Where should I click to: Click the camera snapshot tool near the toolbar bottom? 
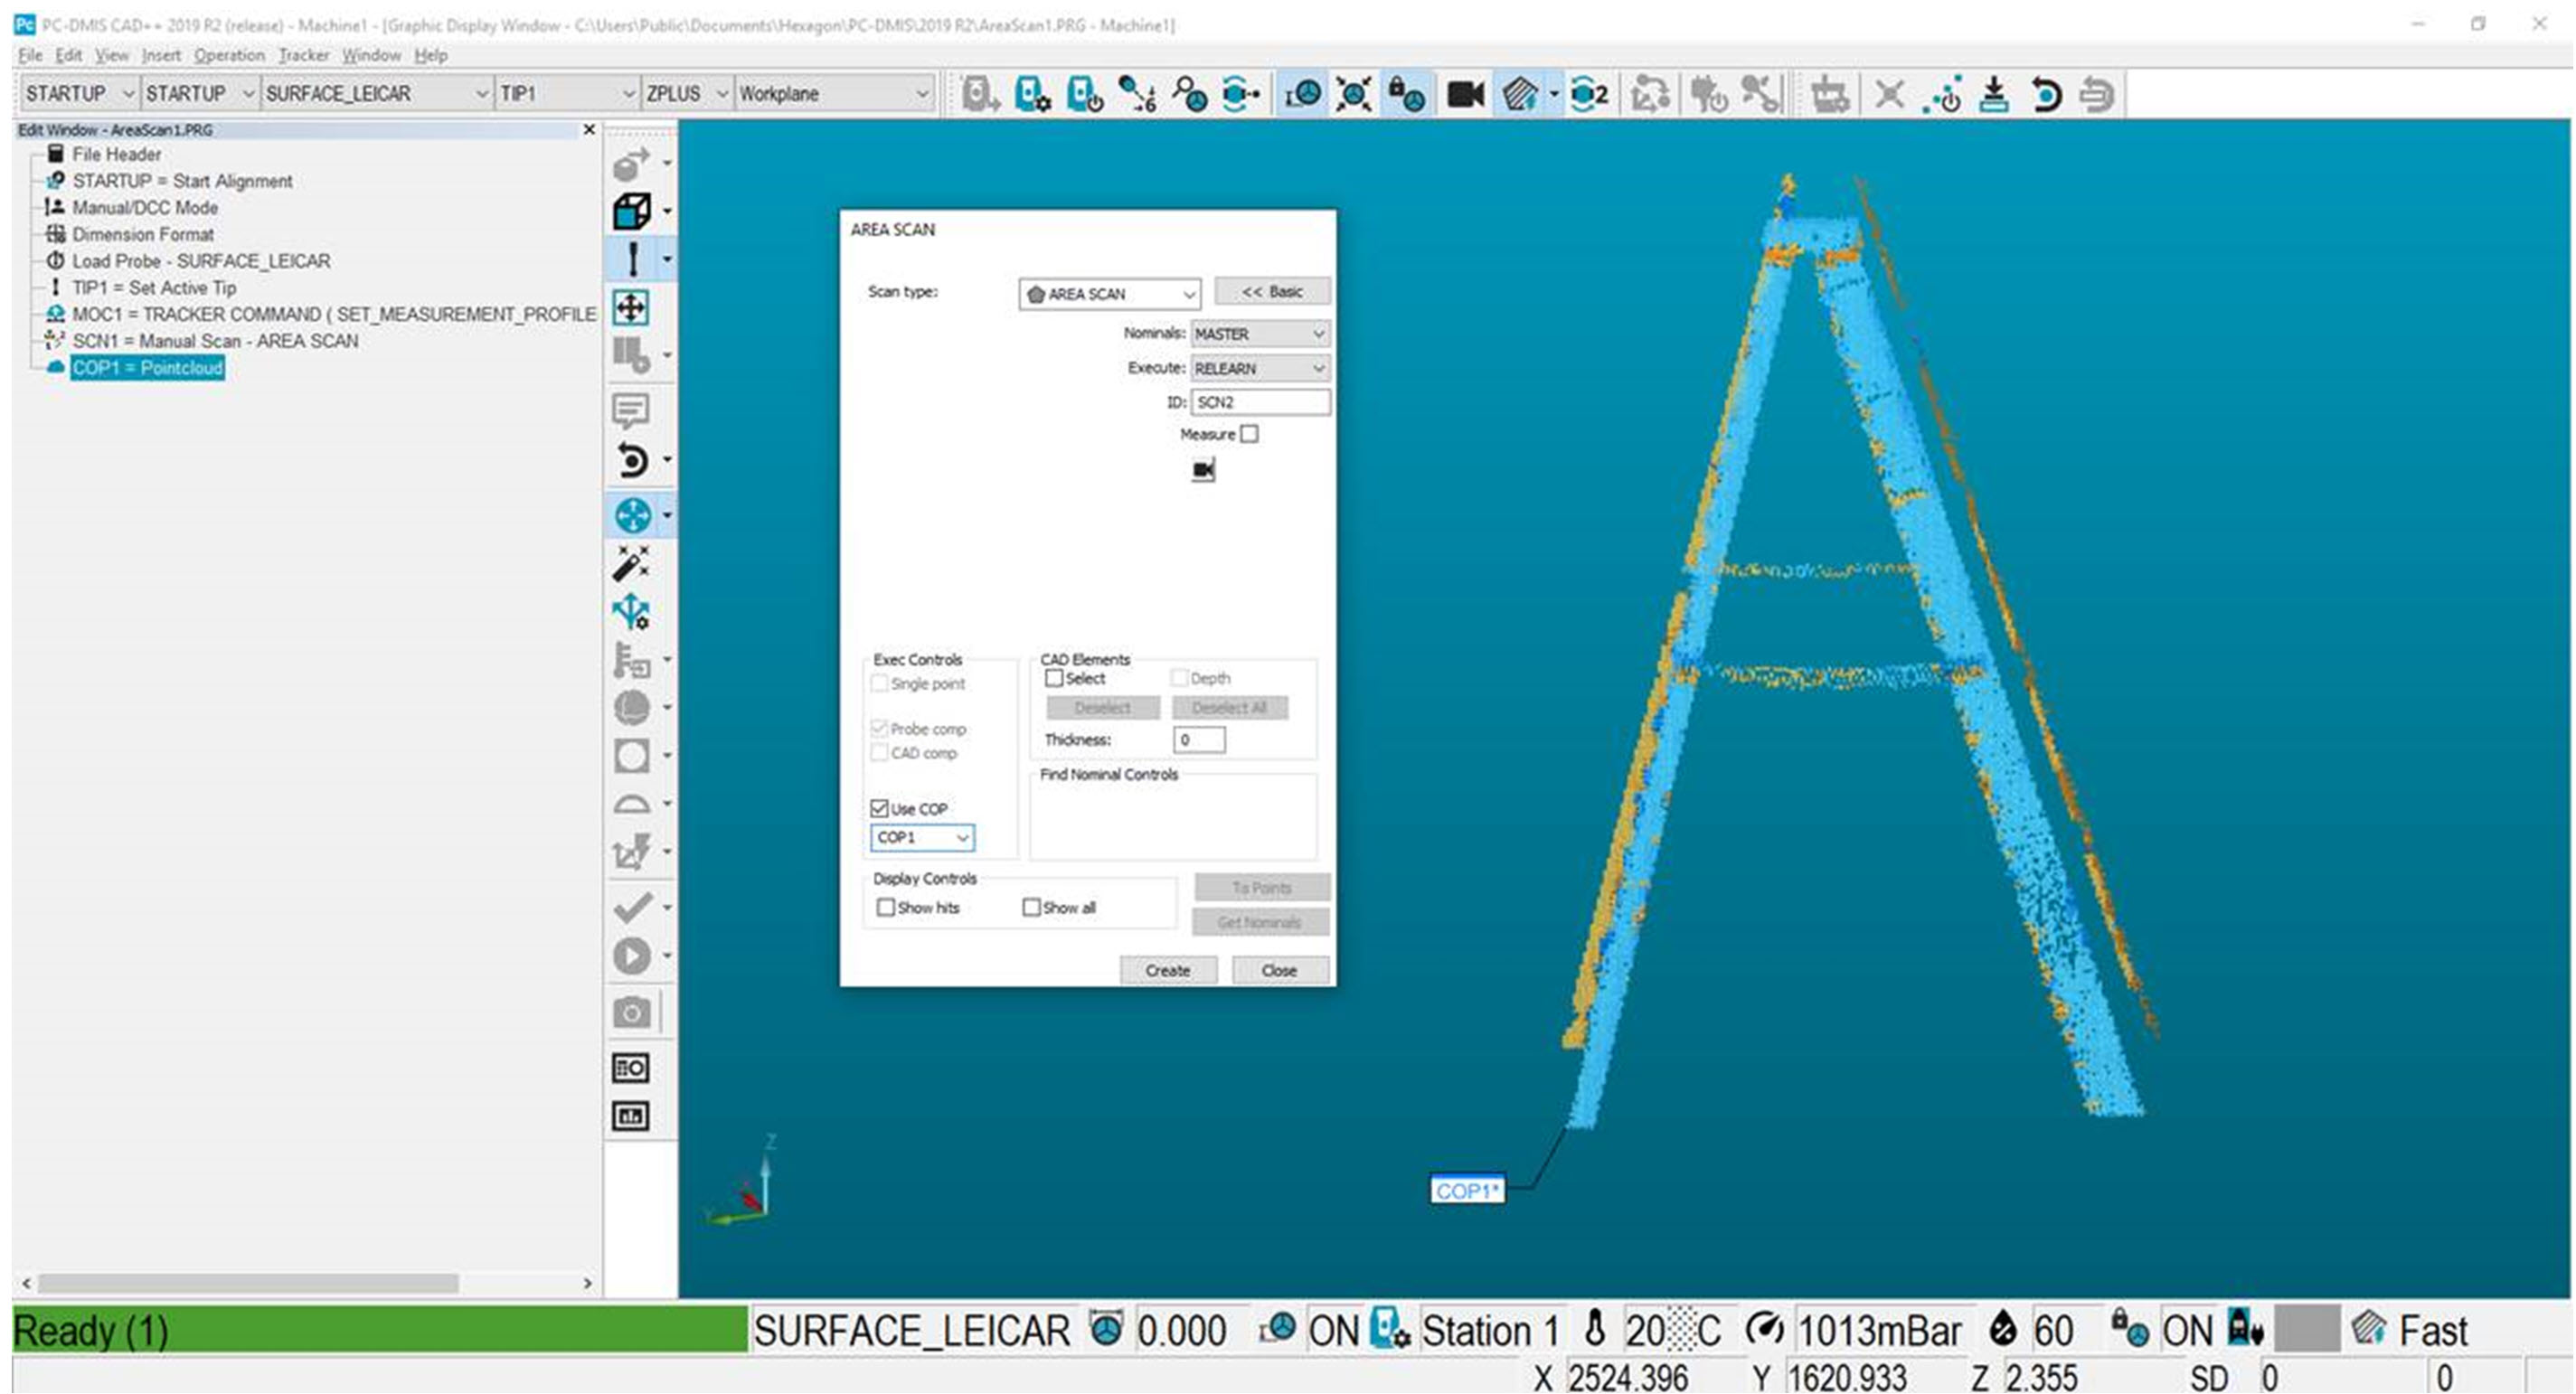[x=634, y=1012]
